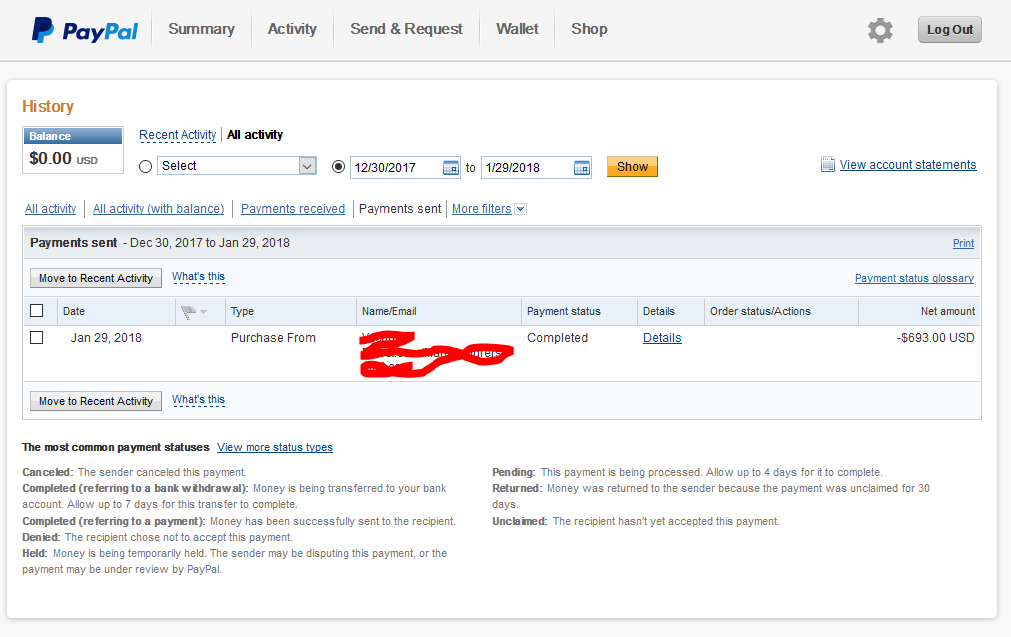Click the Payment status column header
Screen dimensions: 1011x637
coord(564,311)
